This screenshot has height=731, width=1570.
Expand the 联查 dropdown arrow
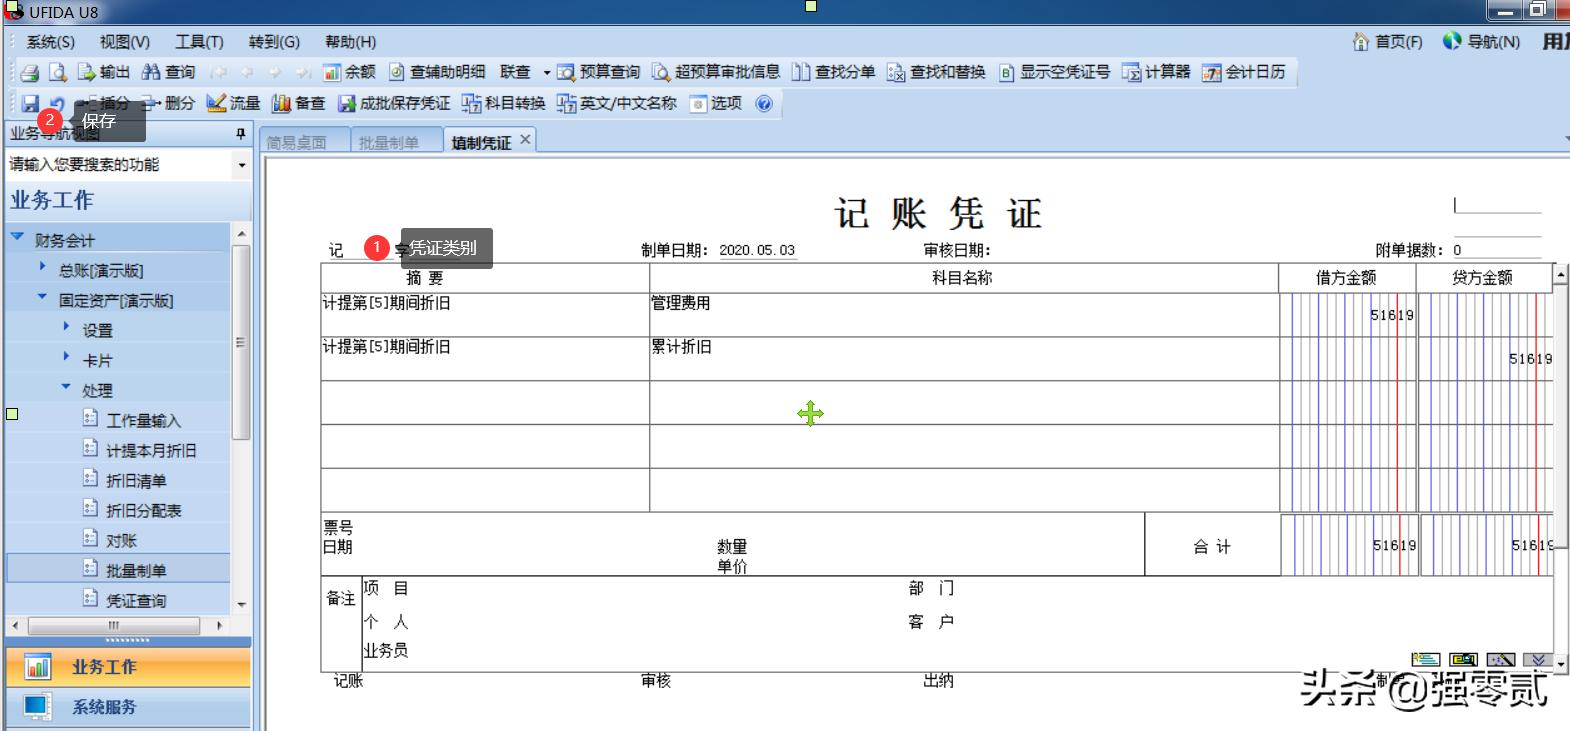pyautogui.click(x=546, y=72)
